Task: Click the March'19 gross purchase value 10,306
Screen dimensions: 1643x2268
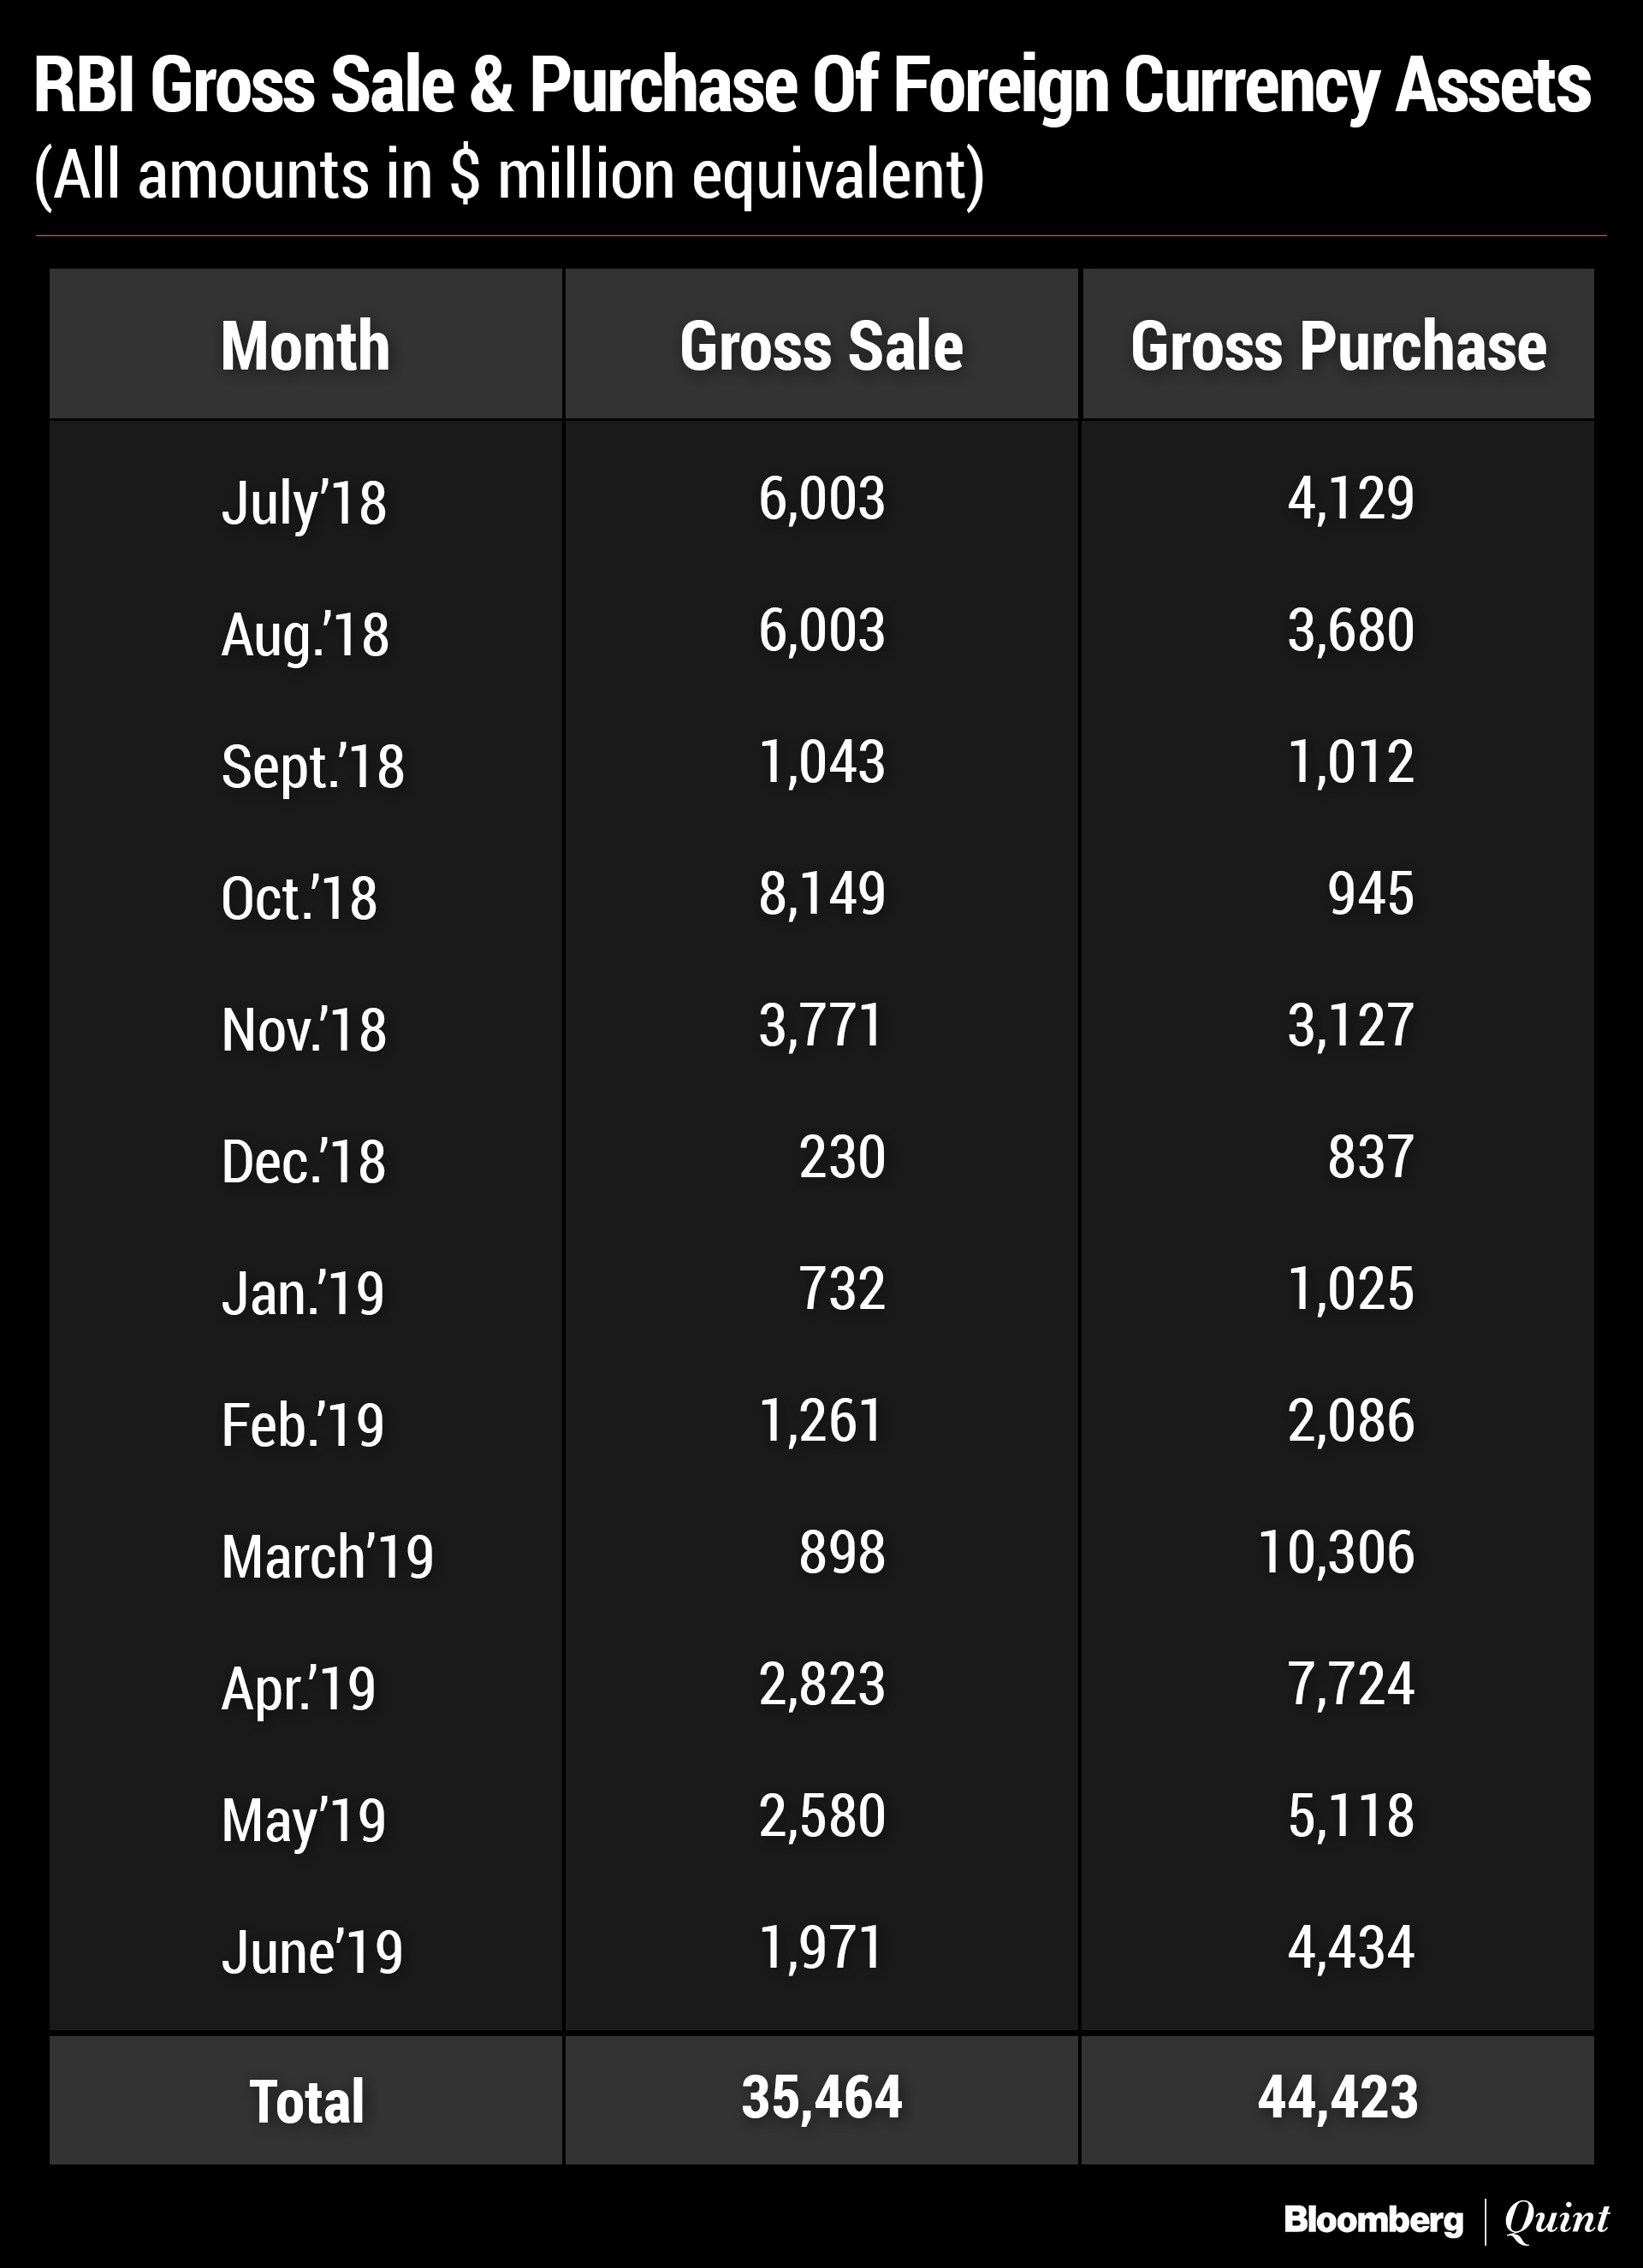Action: click(x=1336, y=1552)
